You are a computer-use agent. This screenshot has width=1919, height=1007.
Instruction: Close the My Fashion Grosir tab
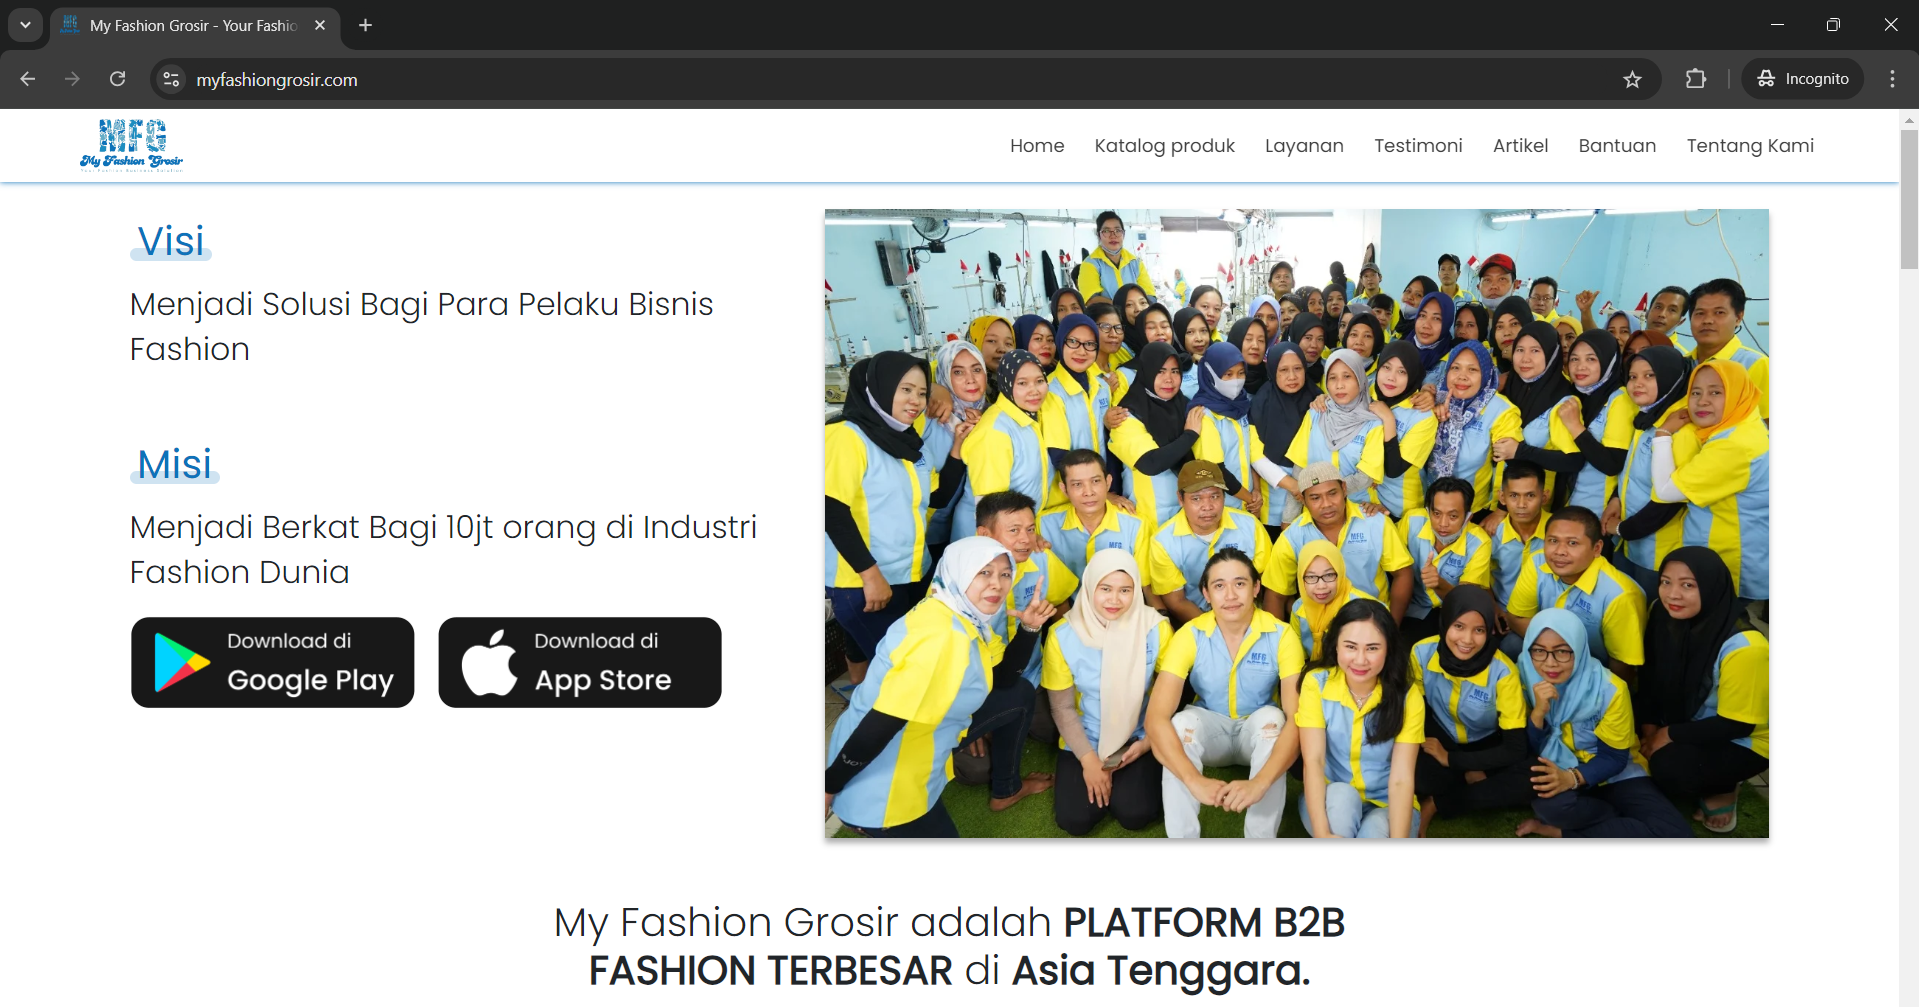pos(320,25)
